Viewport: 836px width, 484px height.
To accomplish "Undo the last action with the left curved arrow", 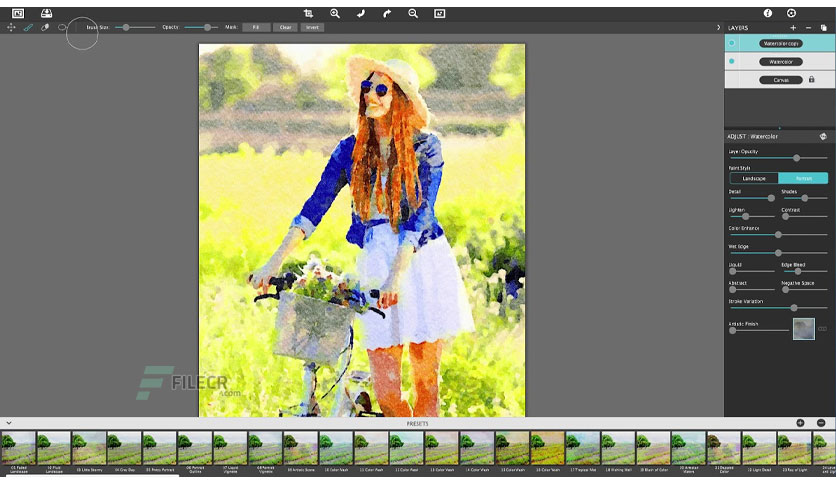I will 361,14.
